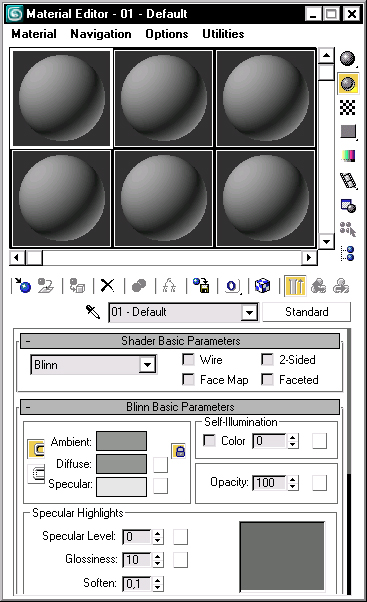This screenshot has width=367, height=602.
Task: Enable the Faceted checkbox
Action: click(x=267, y=380)
